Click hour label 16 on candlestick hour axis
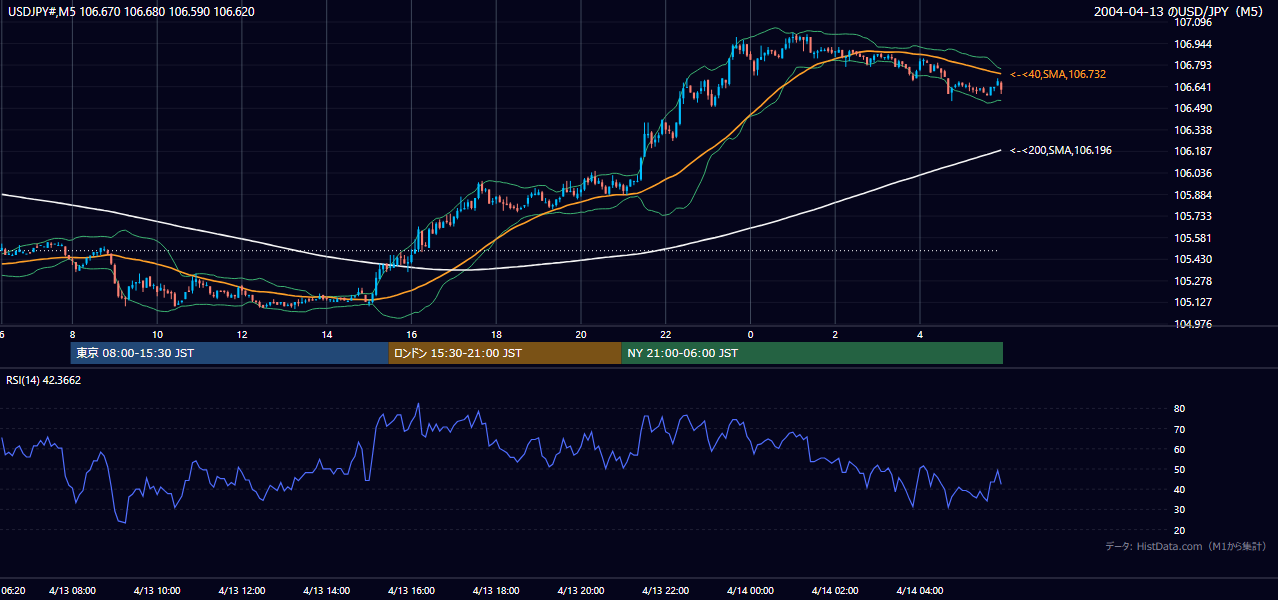 (x=411, y=334)
